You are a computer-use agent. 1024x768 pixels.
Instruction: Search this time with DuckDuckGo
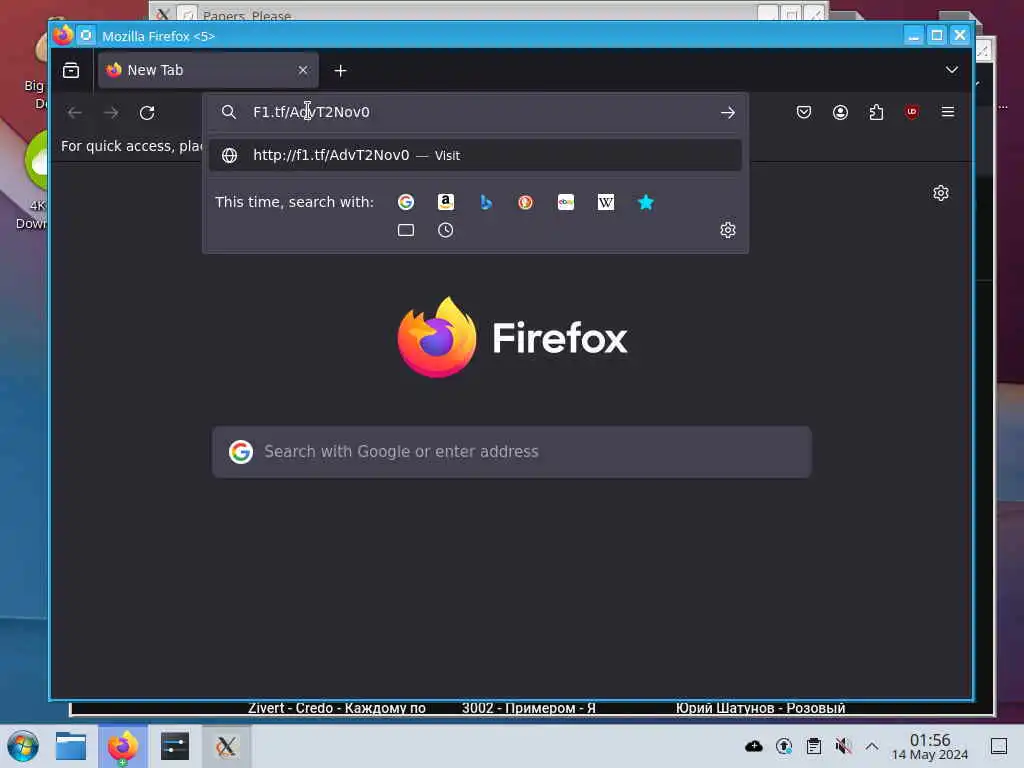tap(526, 202)
